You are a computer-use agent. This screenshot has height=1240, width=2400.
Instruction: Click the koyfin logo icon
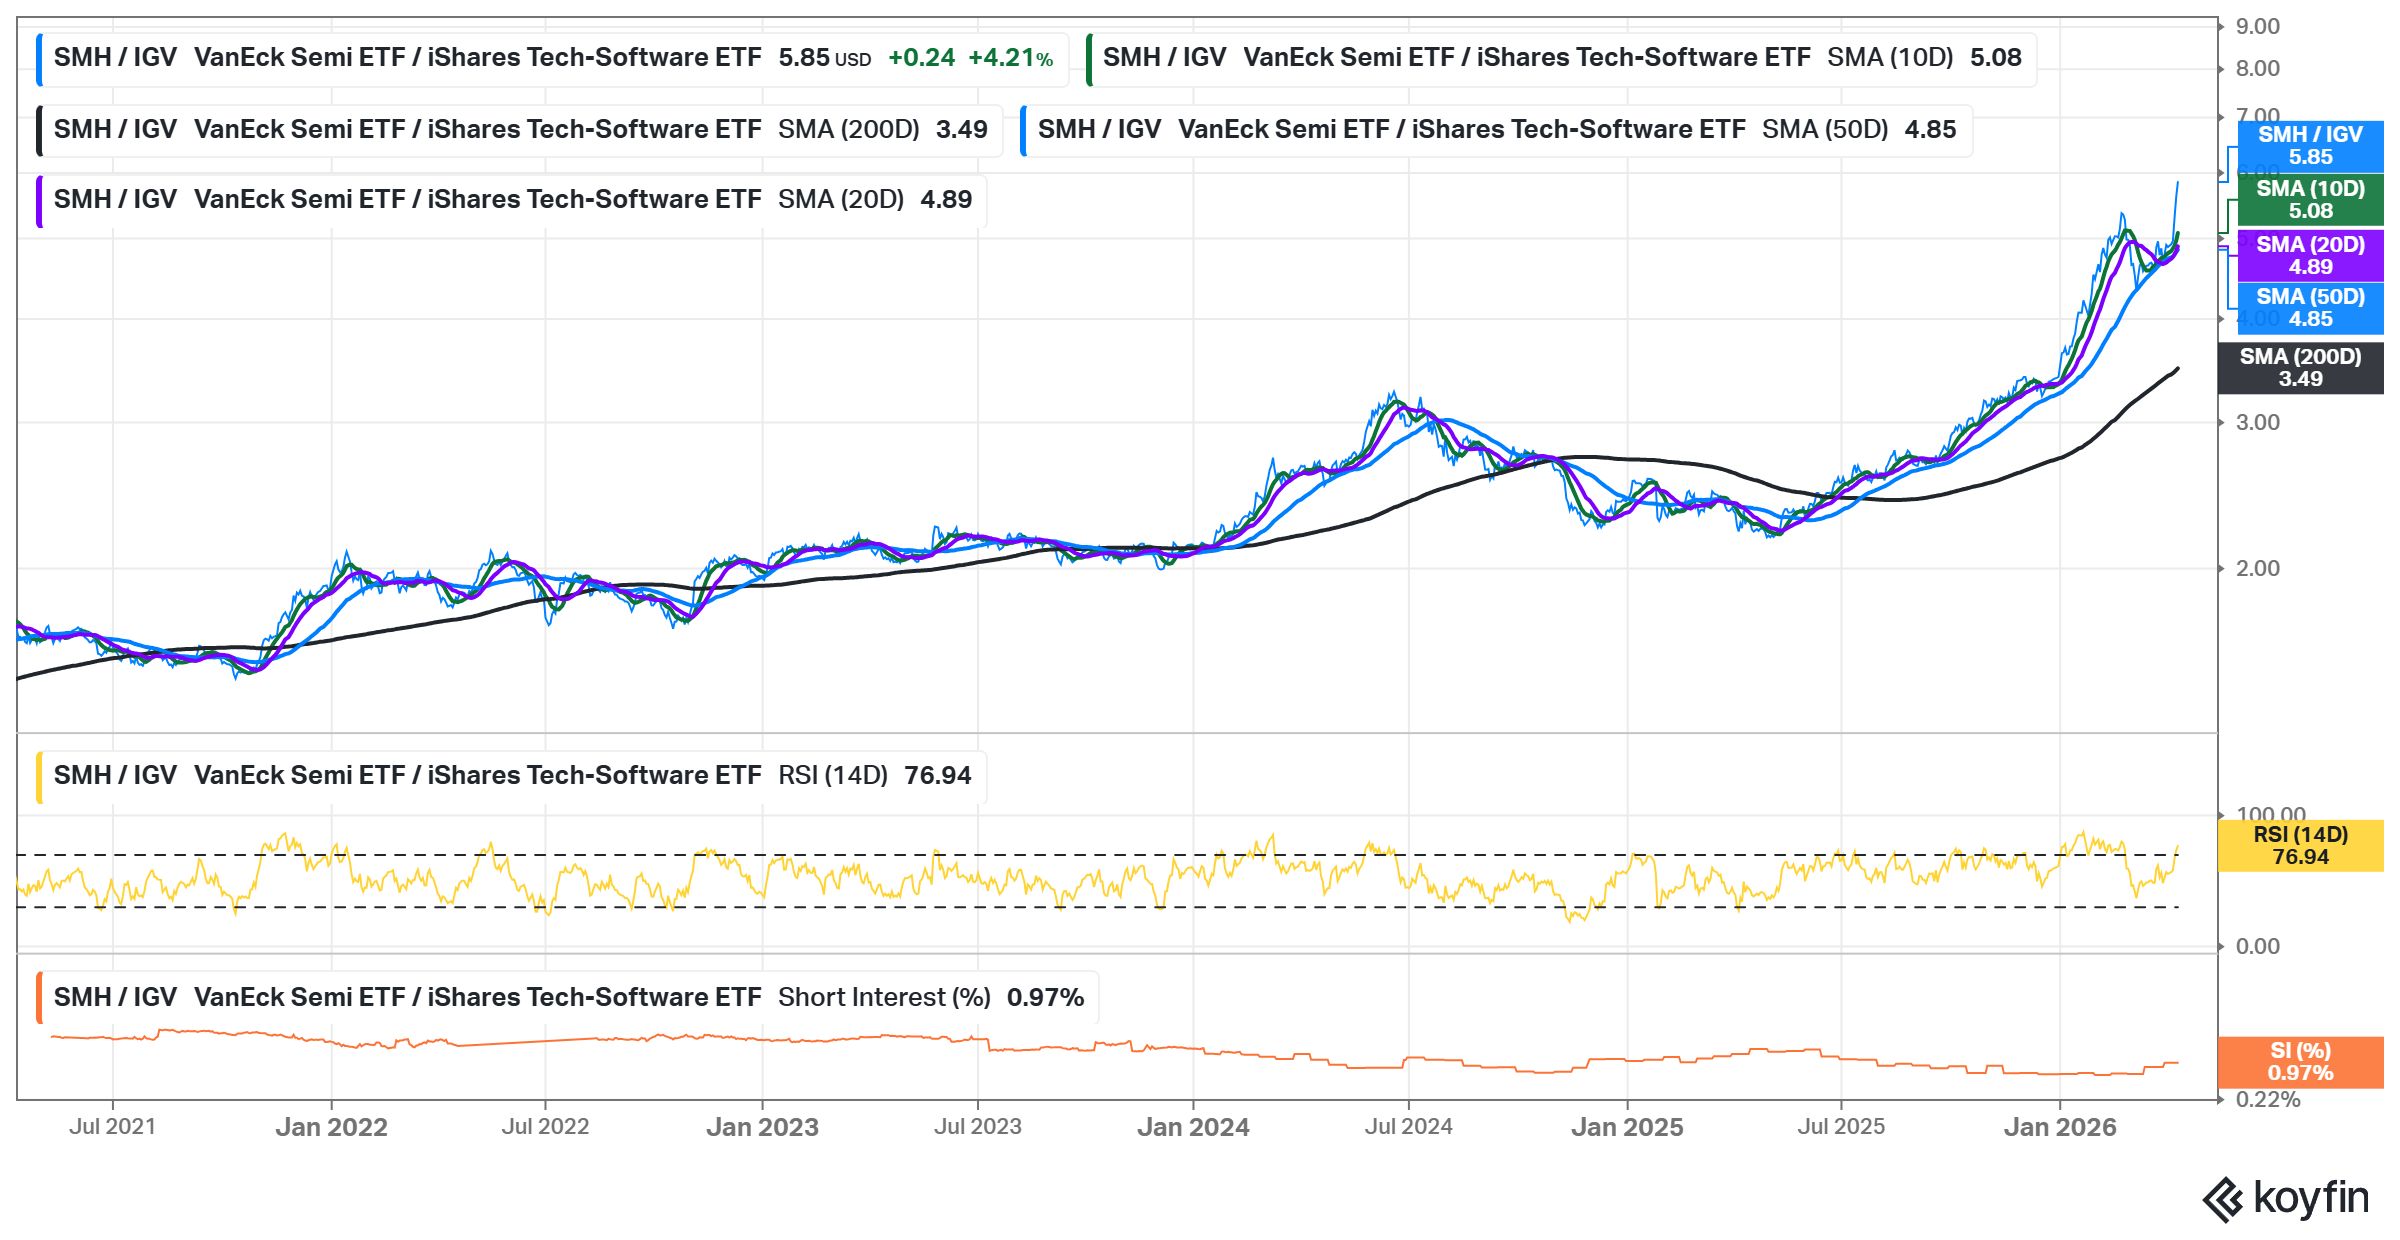(2223, 1200)
